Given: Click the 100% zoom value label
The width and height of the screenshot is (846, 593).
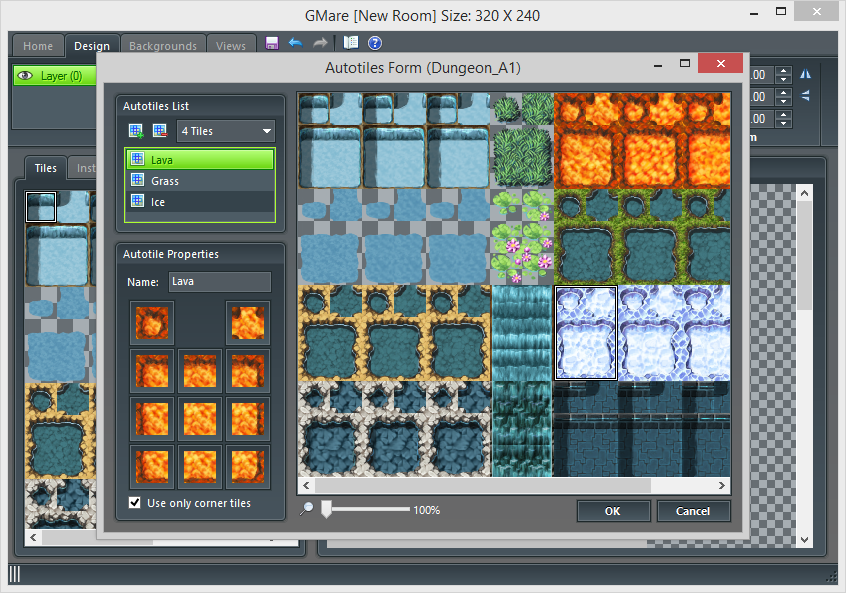Looking at the screenshot, I should point(427,510).
